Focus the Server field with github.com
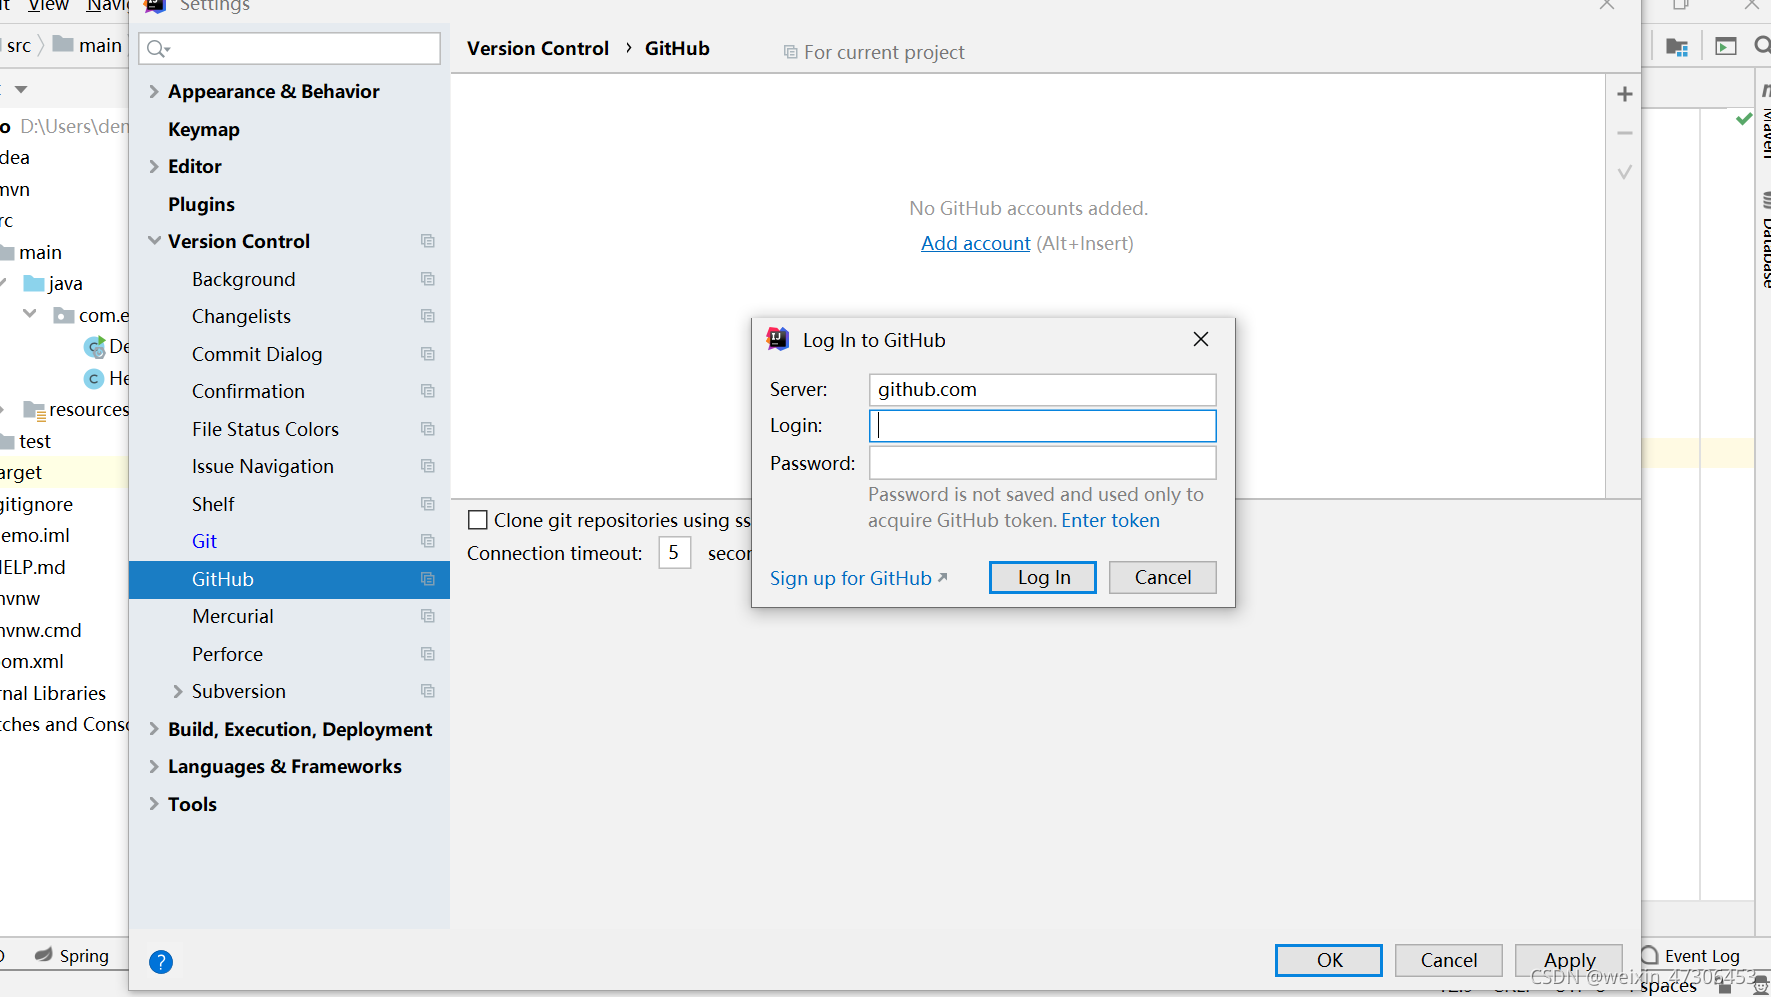1771x997 pixels. [1042, 389]
